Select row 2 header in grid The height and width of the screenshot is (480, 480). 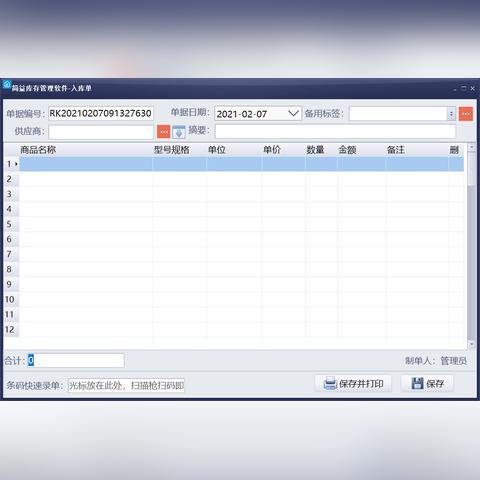[x=12, y=179]
